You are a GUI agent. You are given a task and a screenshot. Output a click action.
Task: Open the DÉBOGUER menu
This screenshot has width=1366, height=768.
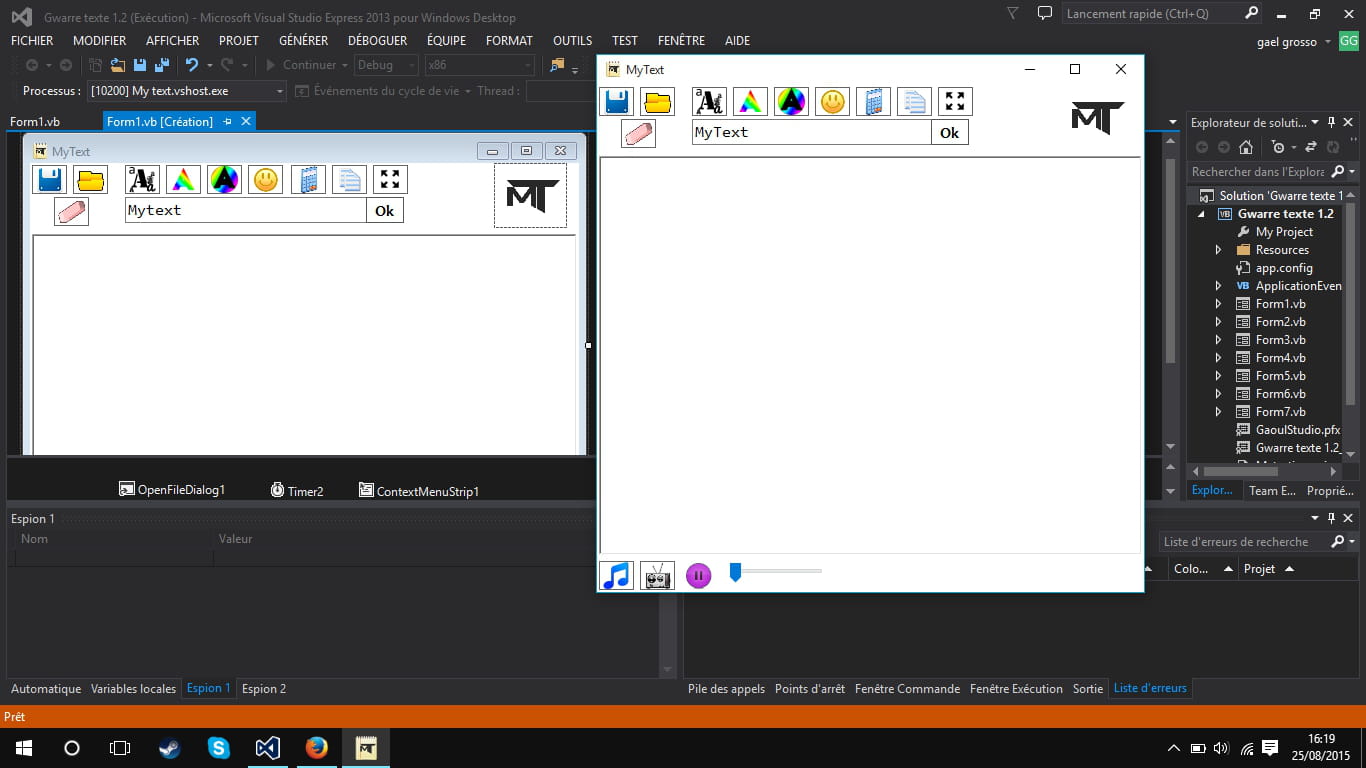tap(377, 41)
